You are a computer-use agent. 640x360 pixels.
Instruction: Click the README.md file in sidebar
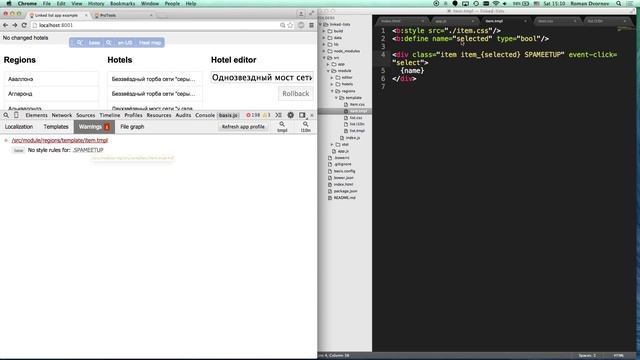click(x=344, y=198)
